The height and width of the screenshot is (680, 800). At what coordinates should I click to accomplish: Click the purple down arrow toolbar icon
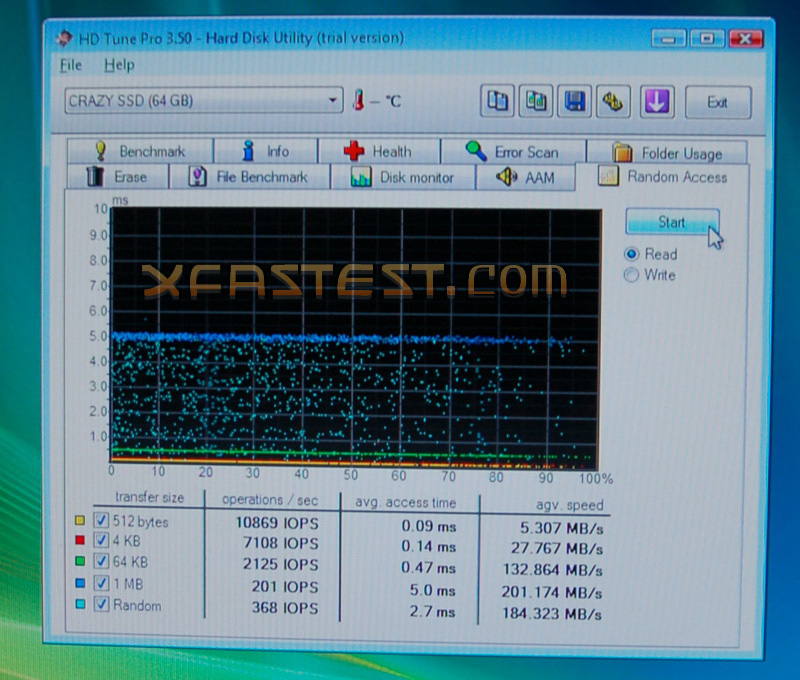tap(657, 102)
